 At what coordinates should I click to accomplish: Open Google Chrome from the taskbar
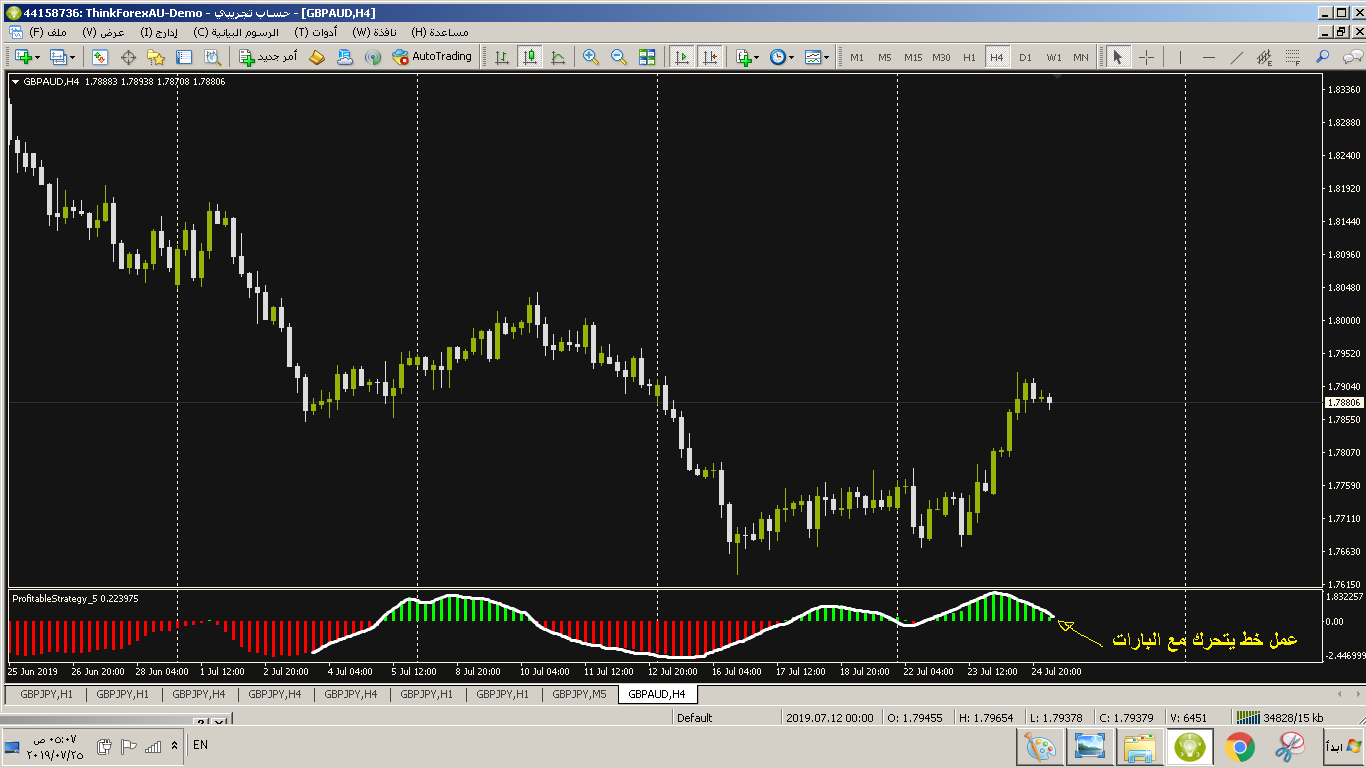1240,746
